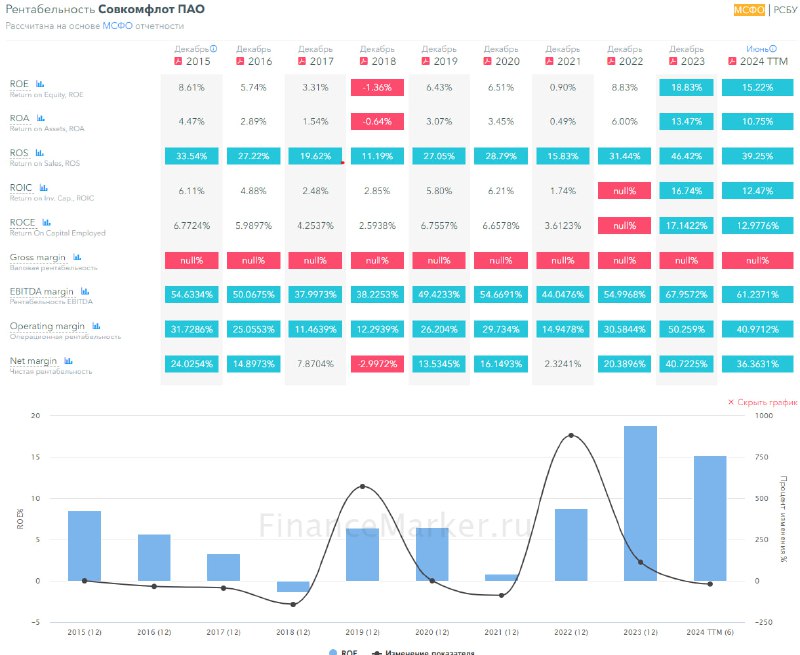Click the Gross margin label
Screen dimensions: 800x655
tap(38, 257)
